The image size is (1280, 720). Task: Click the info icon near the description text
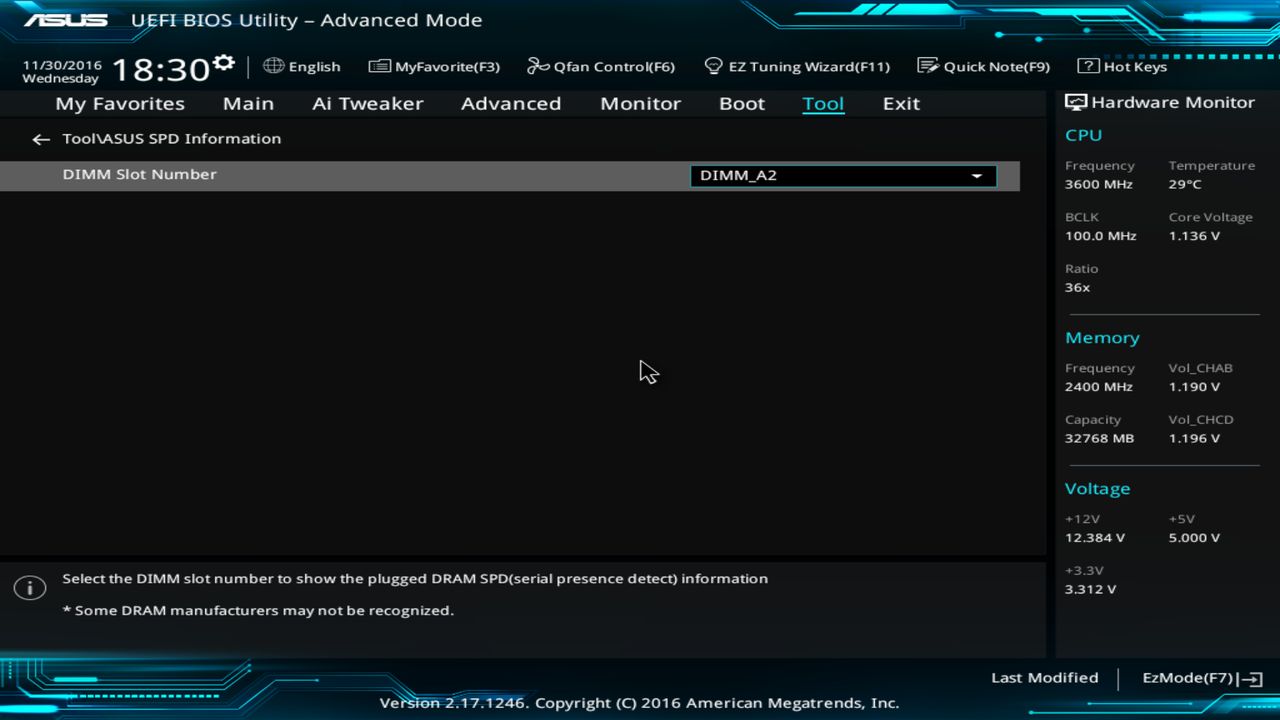[x=30, y=587]
